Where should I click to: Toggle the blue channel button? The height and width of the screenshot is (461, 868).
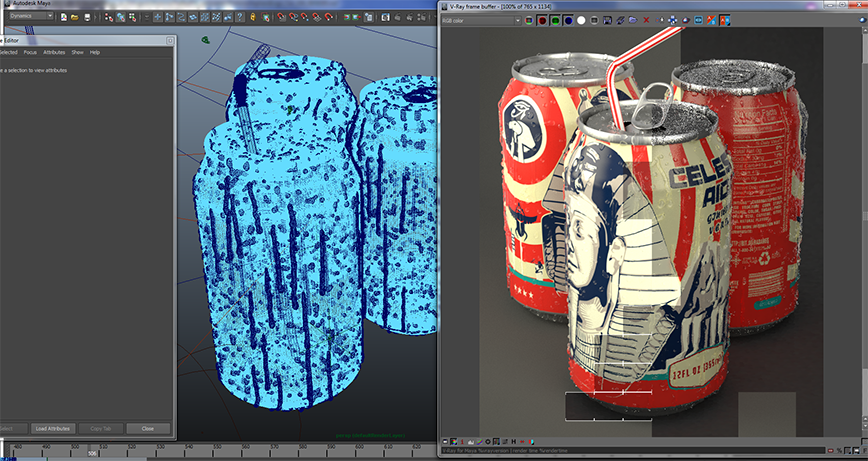(568, 20)
